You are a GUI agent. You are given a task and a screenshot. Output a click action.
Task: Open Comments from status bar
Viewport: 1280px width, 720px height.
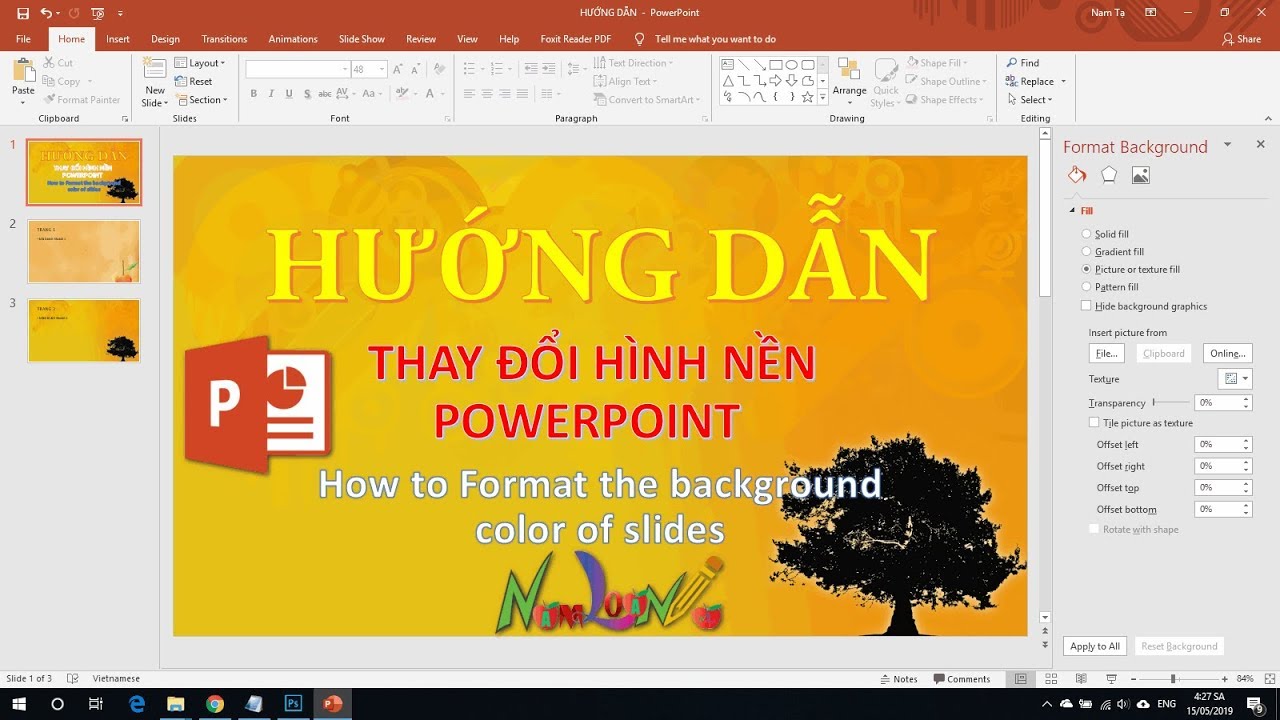(x=961, y=679)
